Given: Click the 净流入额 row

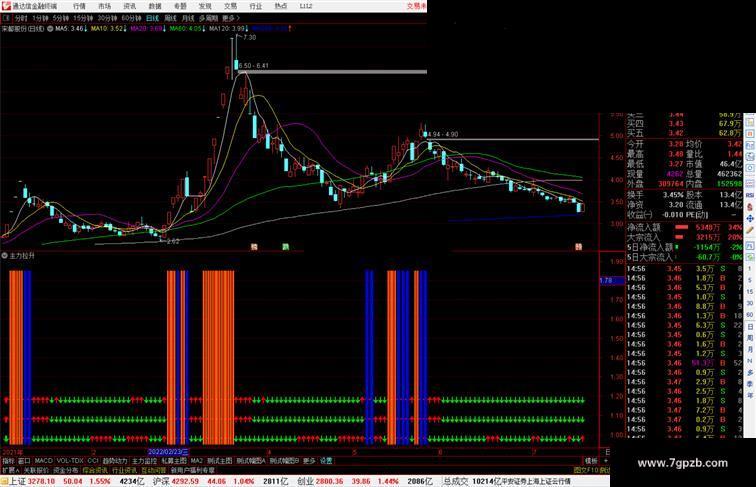Looking at the screenshot, I should [x=684, y=227].
